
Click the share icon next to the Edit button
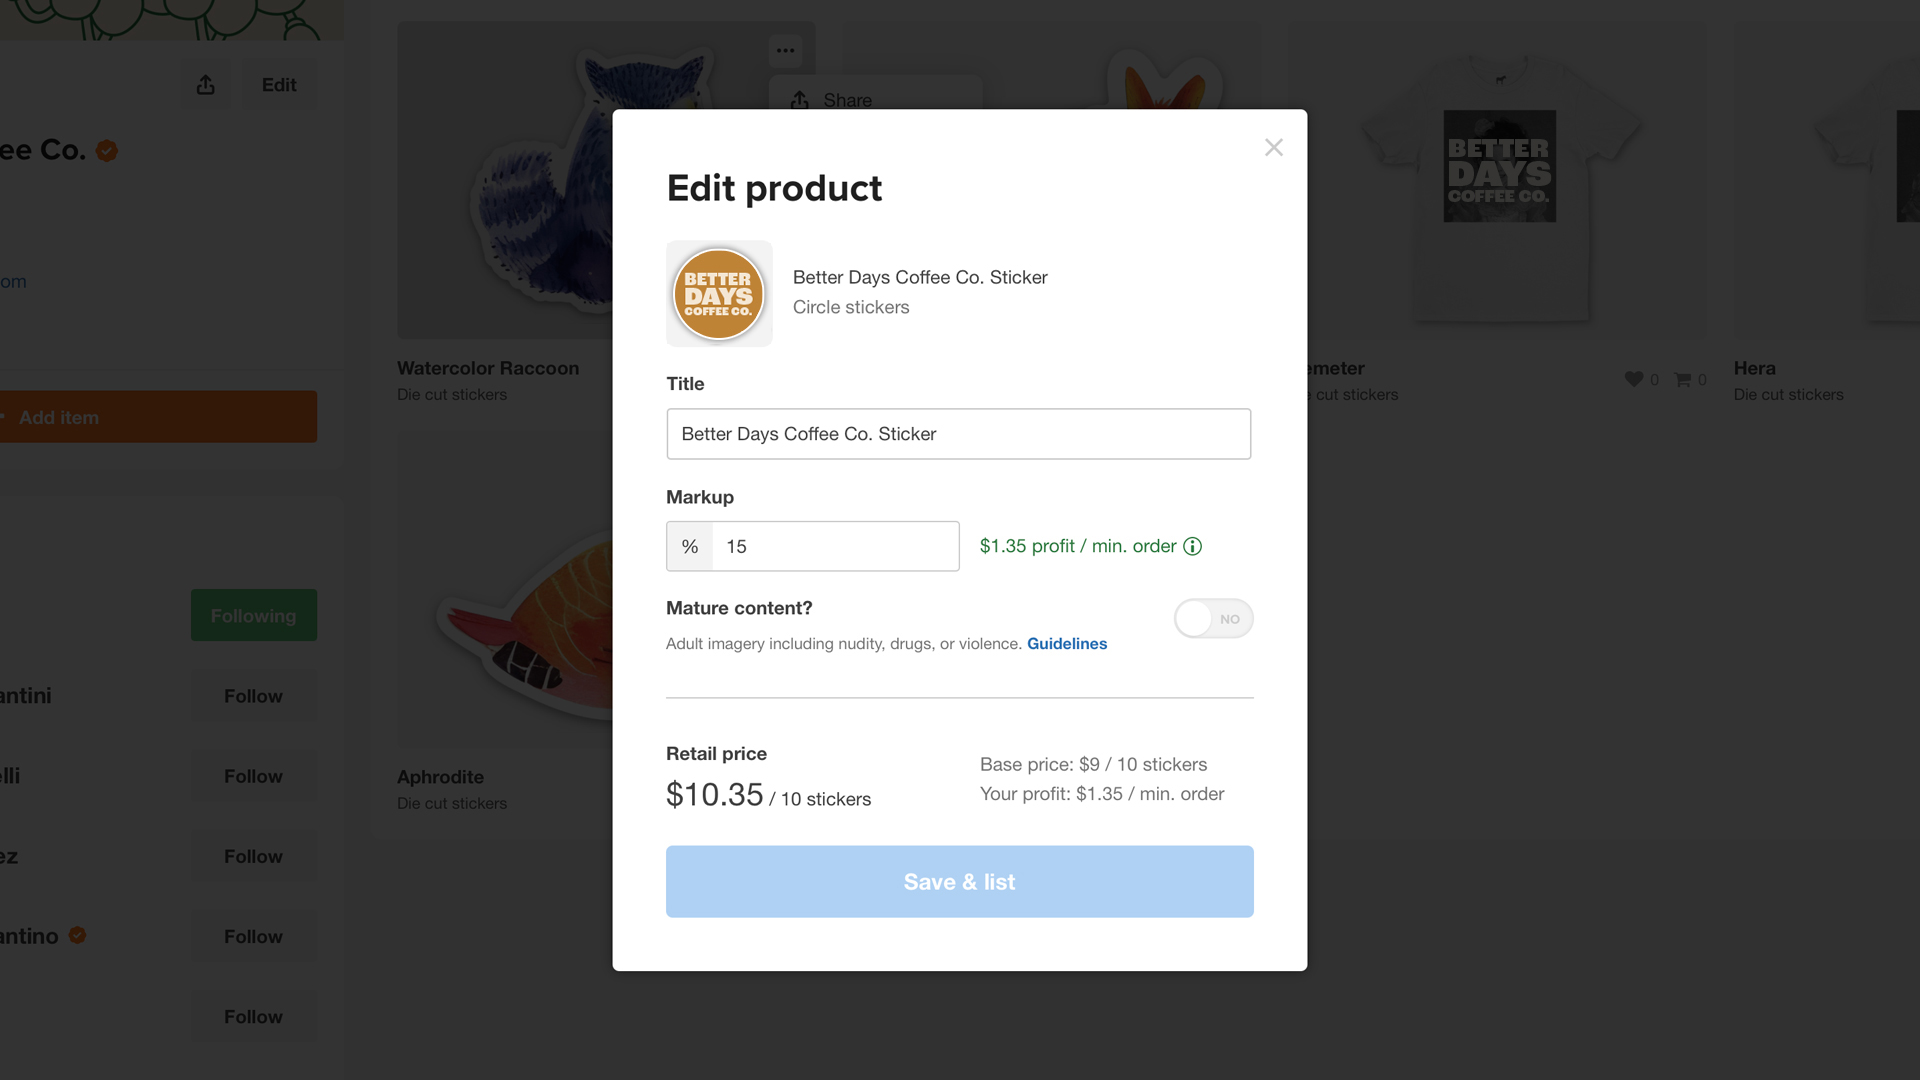(x=205, y=85)
